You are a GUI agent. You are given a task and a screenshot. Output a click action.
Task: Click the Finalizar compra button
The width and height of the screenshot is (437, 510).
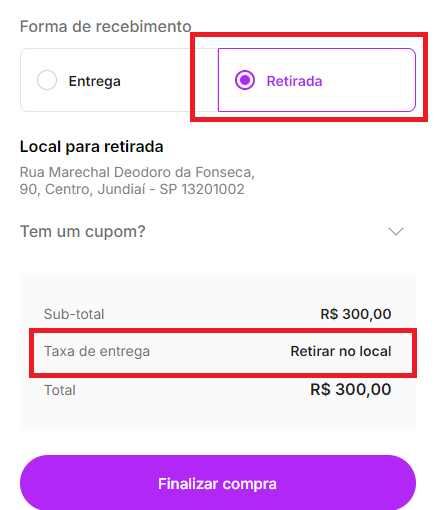point(218,483)
